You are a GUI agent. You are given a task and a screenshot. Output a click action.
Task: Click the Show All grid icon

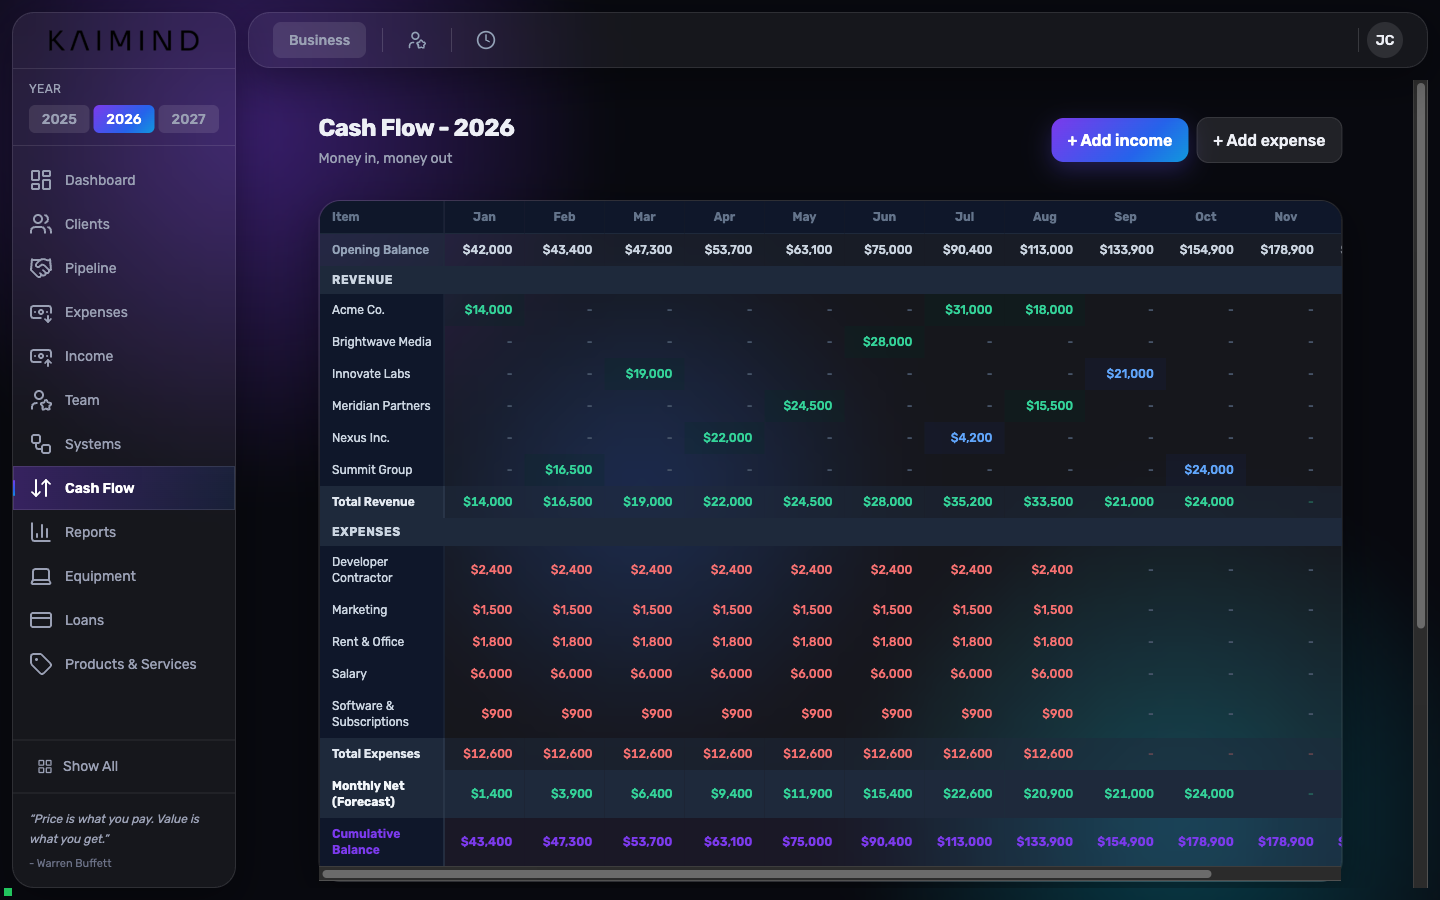[x=45, y=766]
